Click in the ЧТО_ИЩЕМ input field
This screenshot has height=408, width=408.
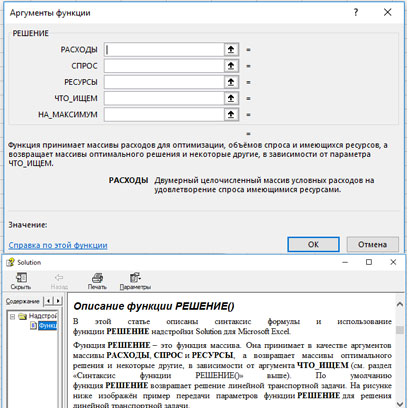pyautogui.click(x=164, y=98)
